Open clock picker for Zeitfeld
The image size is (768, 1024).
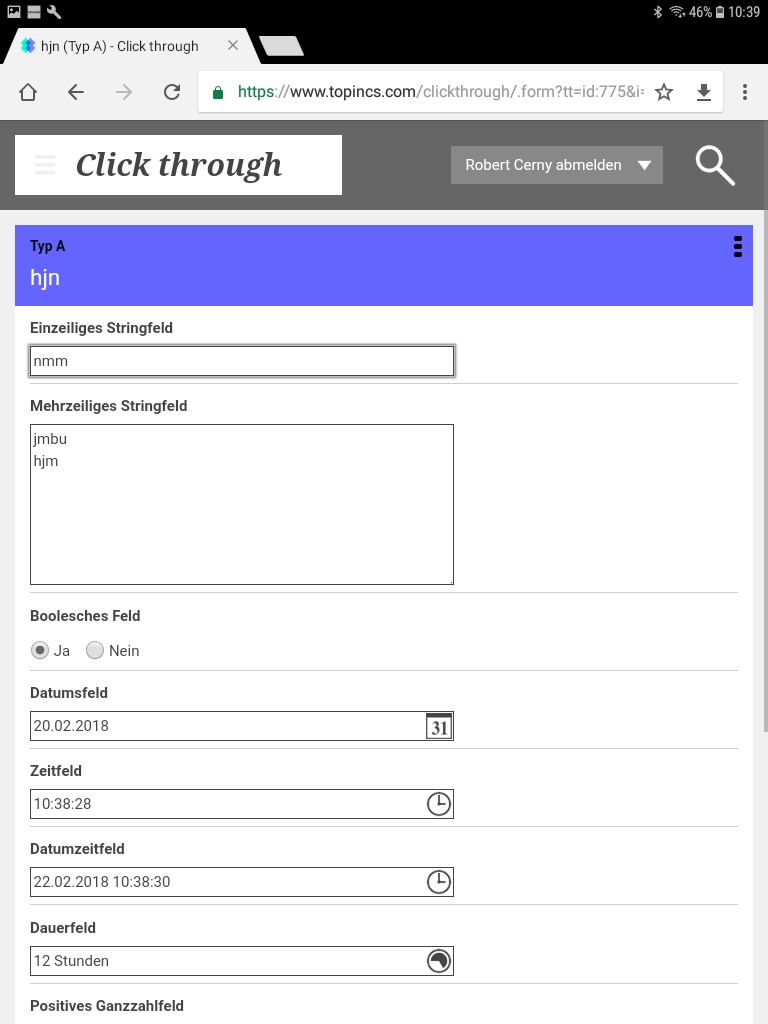pos(439,804)
